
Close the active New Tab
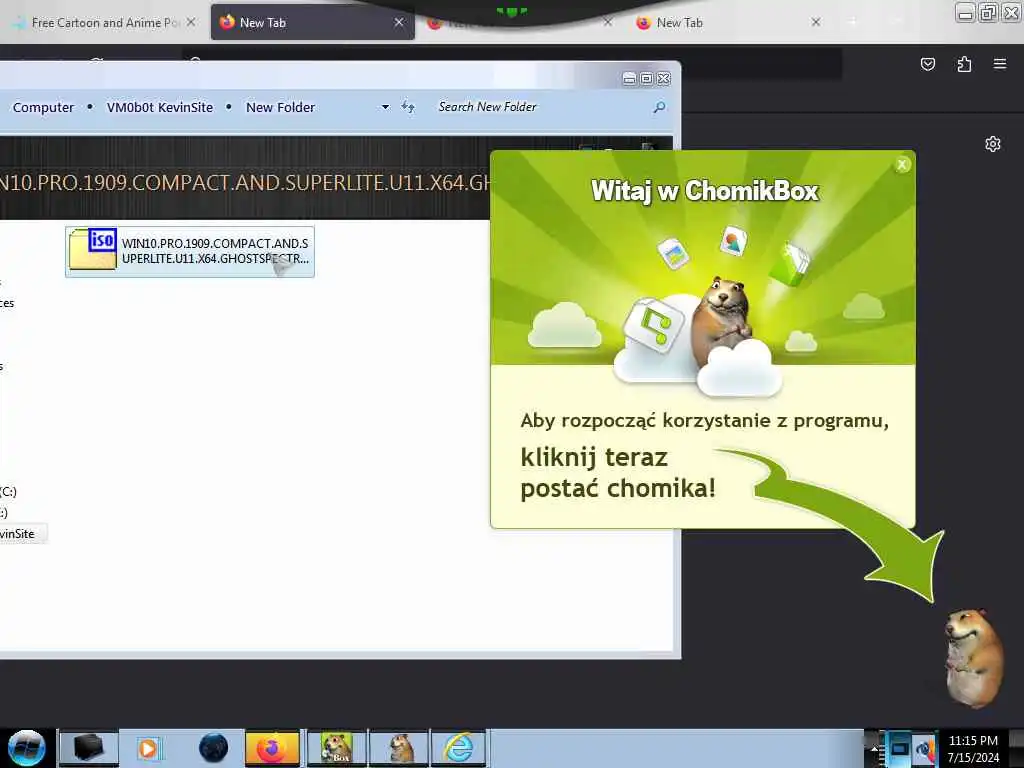[x=399, y=22]
